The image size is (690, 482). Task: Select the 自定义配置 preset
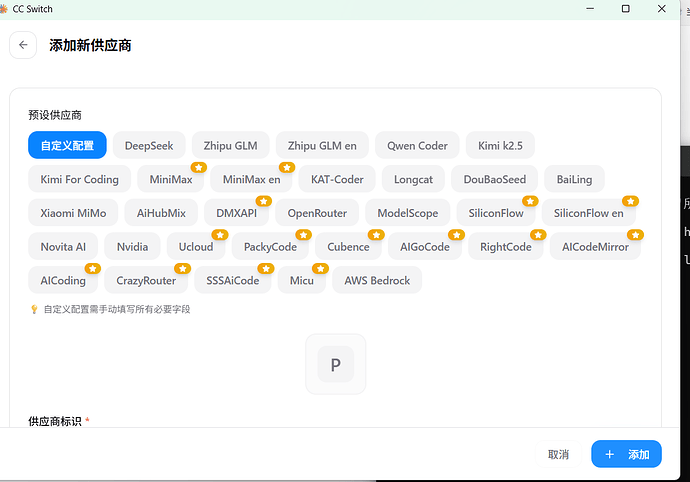pos(67,145)
